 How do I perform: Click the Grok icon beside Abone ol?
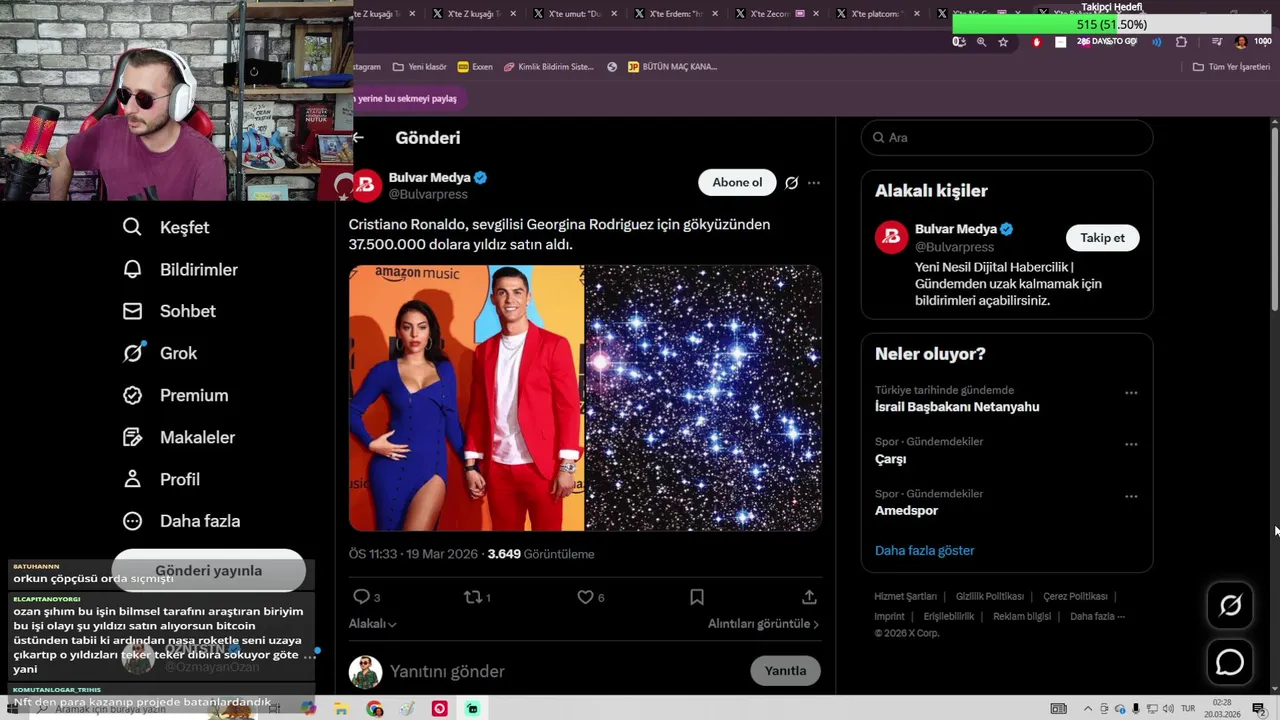click(791, 183)
